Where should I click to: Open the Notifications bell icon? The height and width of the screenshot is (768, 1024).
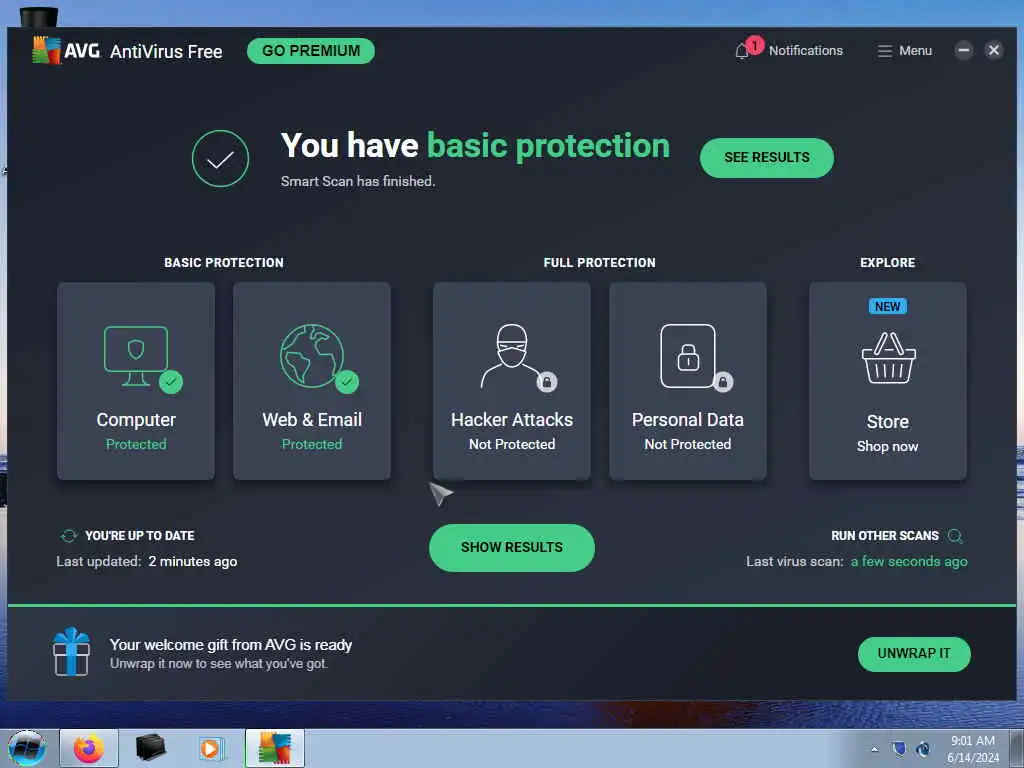tap(742, 51)
